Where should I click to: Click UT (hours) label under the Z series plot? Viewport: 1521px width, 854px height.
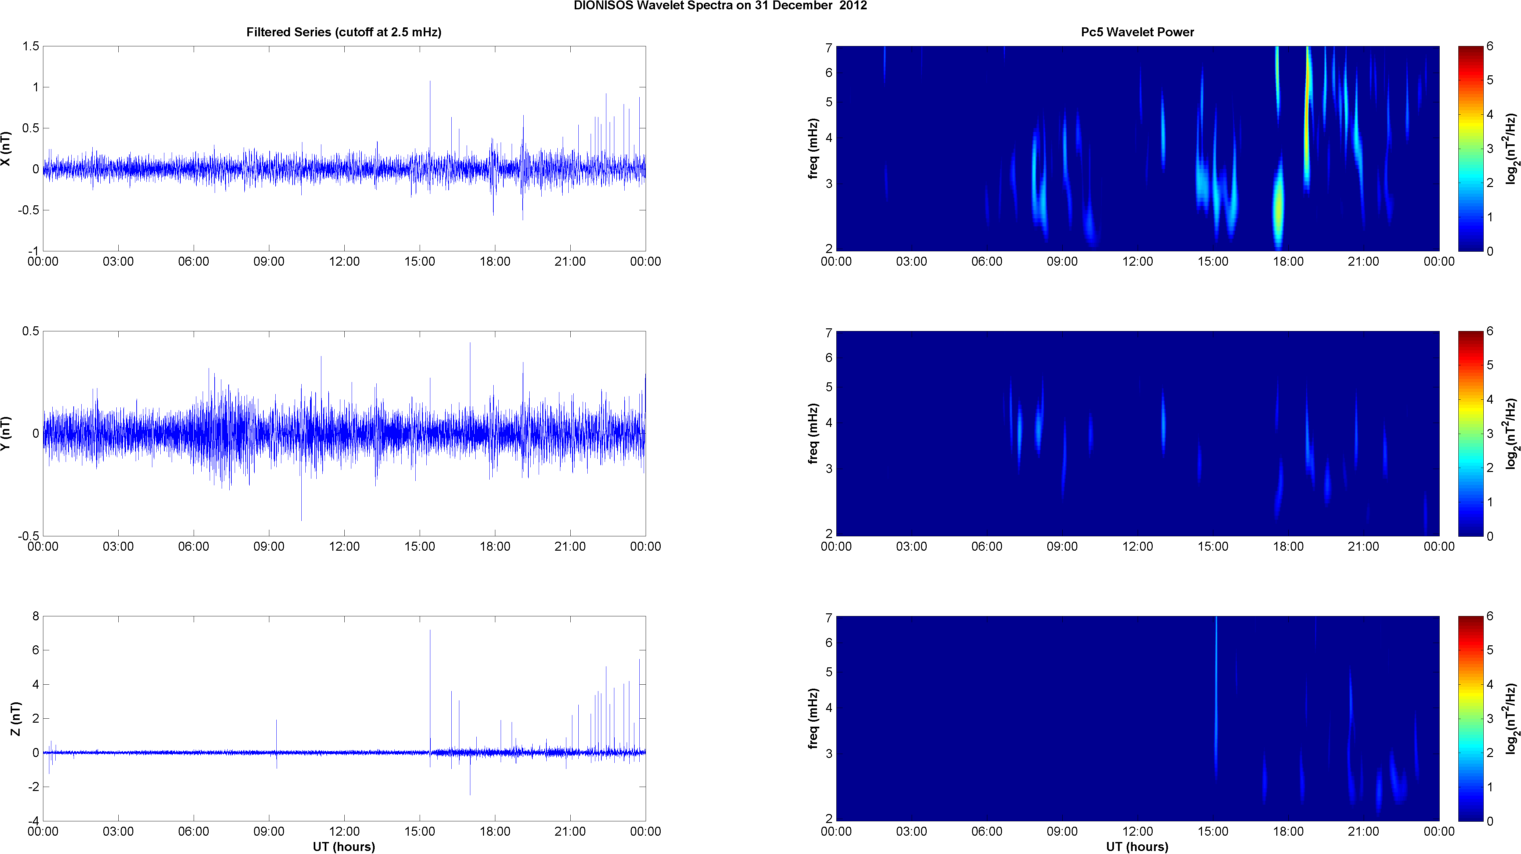coord(344,846)
